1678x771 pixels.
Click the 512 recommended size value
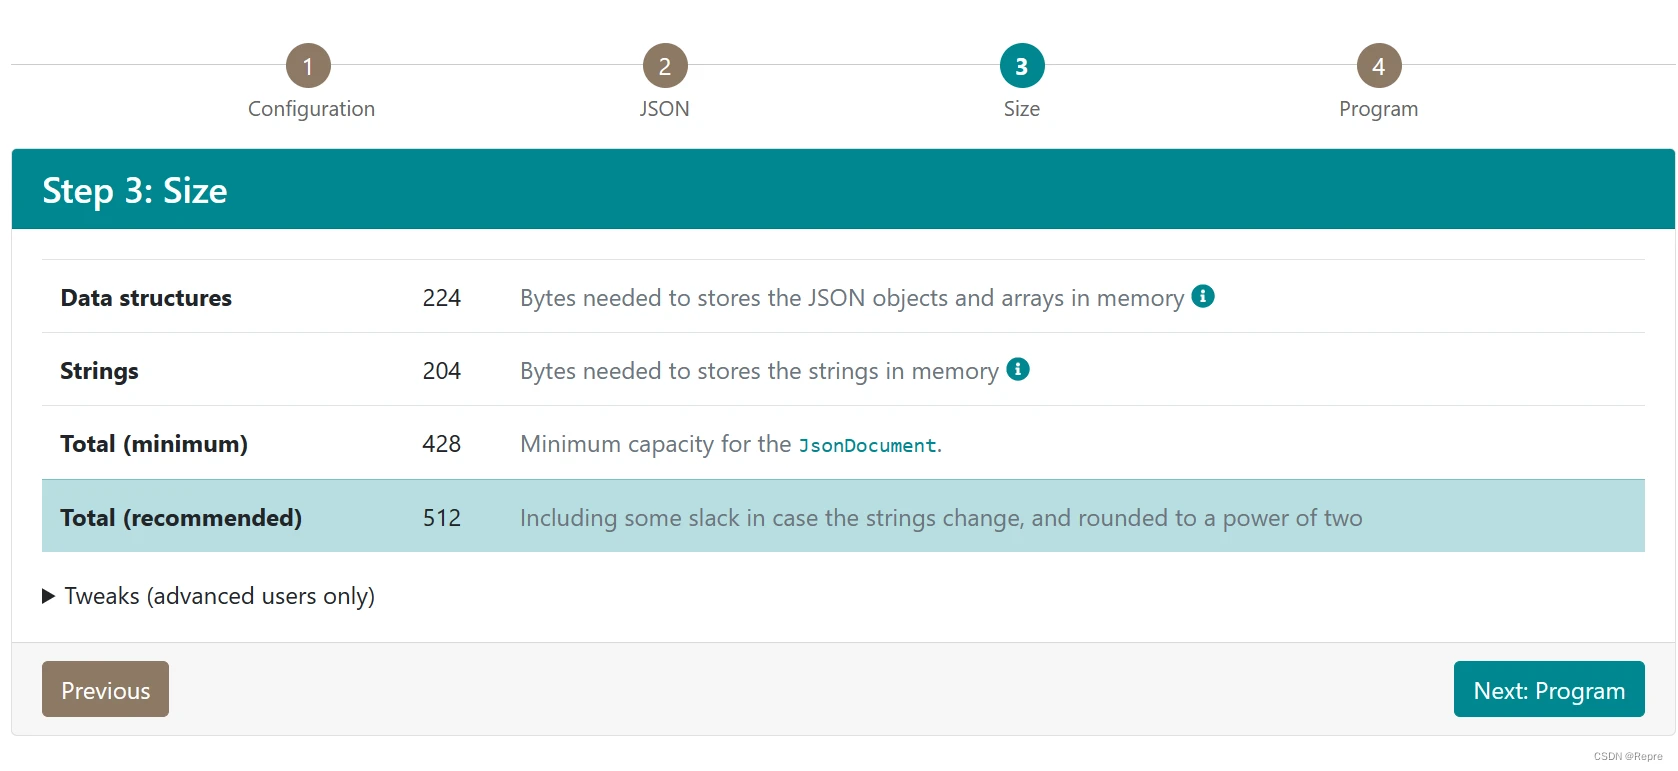[x=442, y=518]
